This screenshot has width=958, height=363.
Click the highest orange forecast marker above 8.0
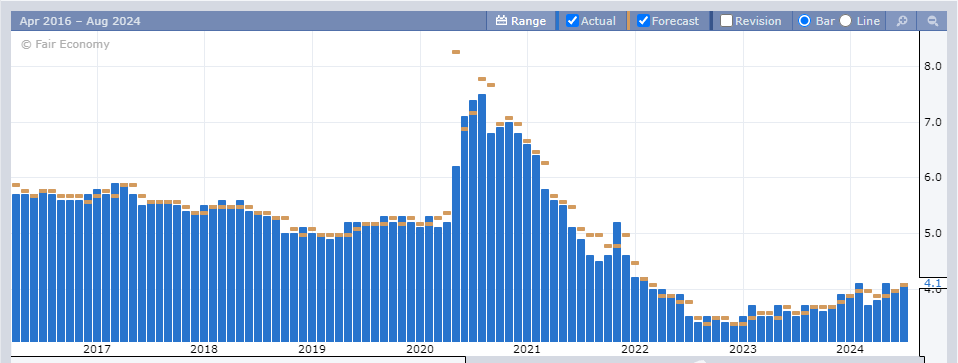(456, 52)
